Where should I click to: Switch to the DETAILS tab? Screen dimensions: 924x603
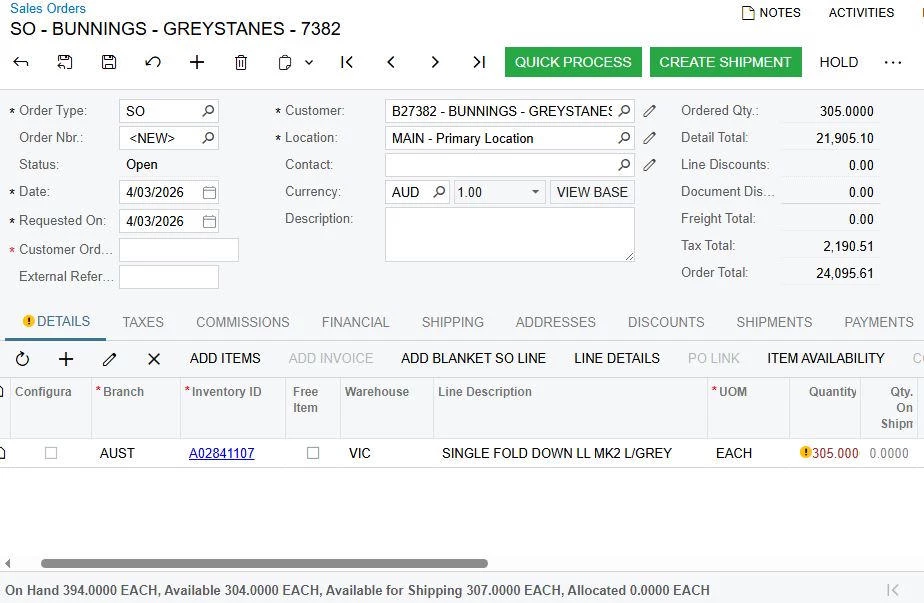click(57, 321)
